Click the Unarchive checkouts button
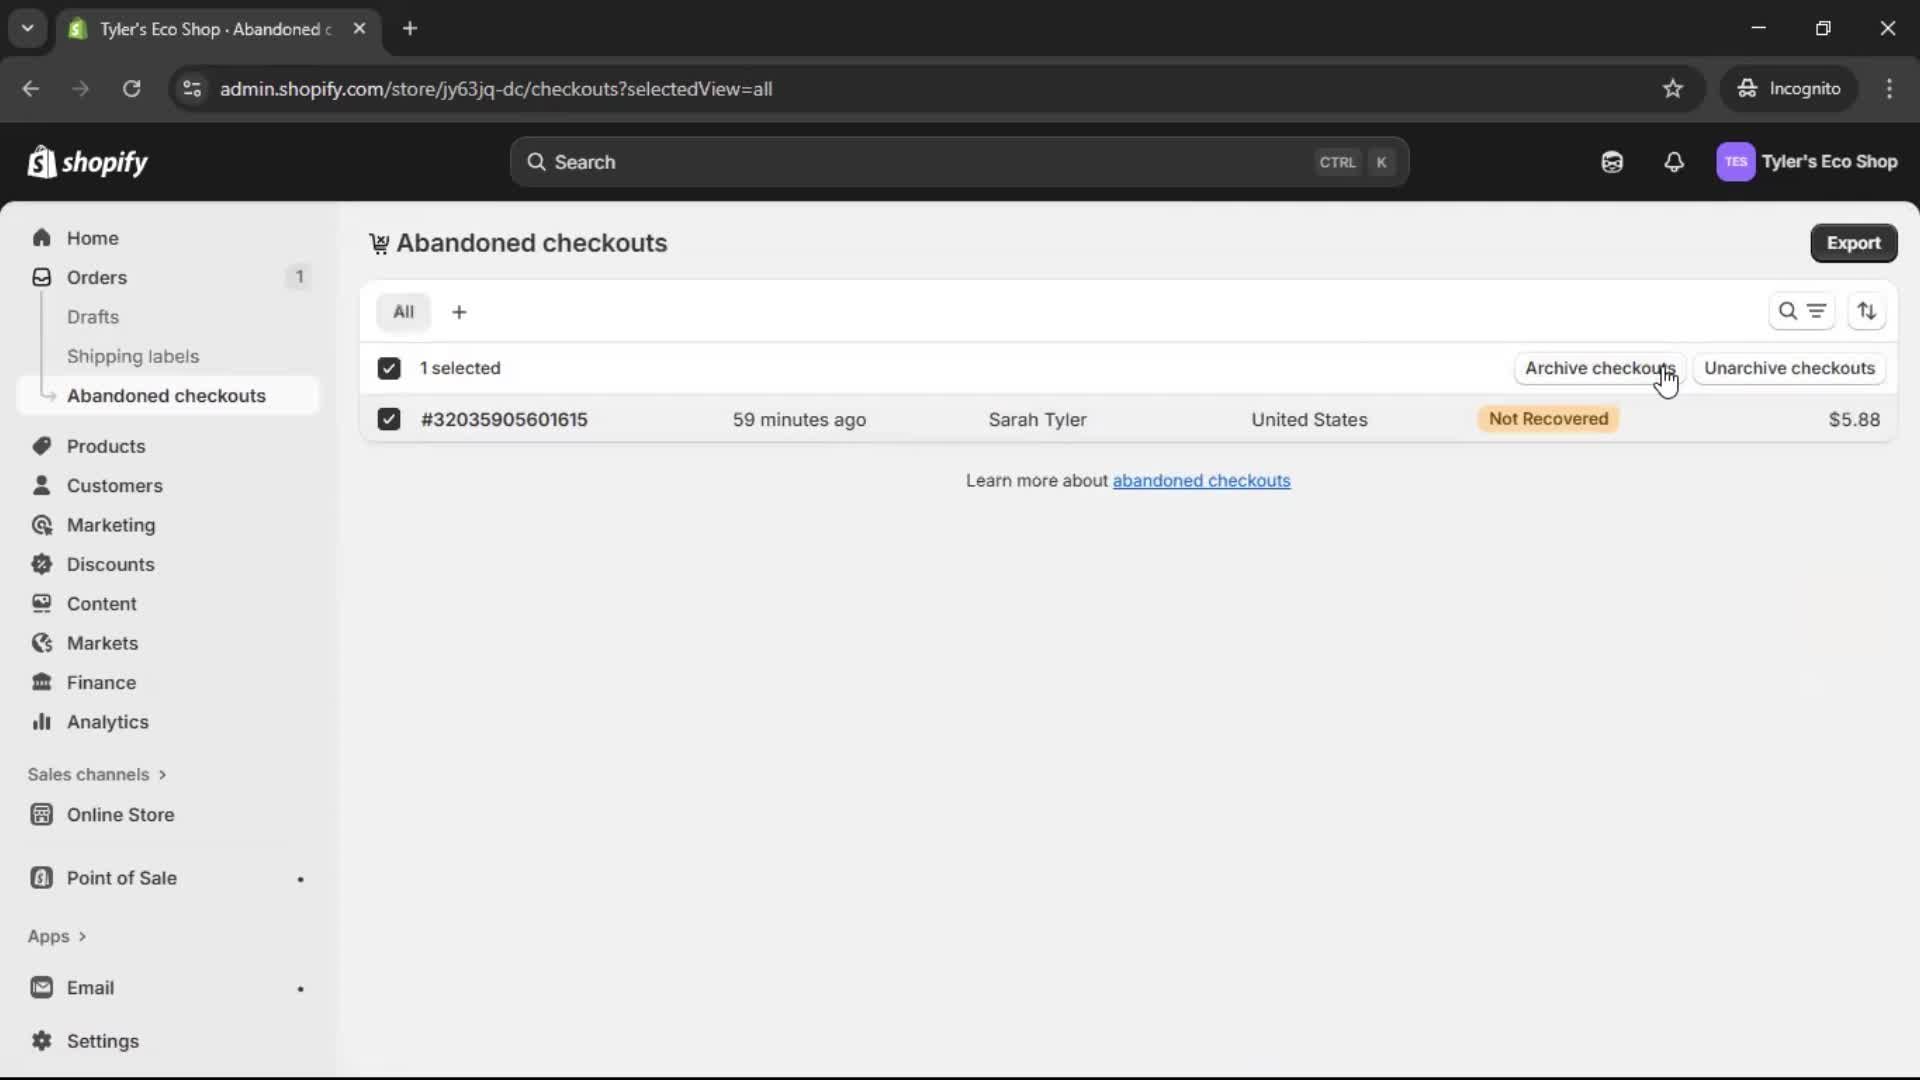Viewport: 1920px width, 1080px height. pyautogui.click(x=1789, y=368)
